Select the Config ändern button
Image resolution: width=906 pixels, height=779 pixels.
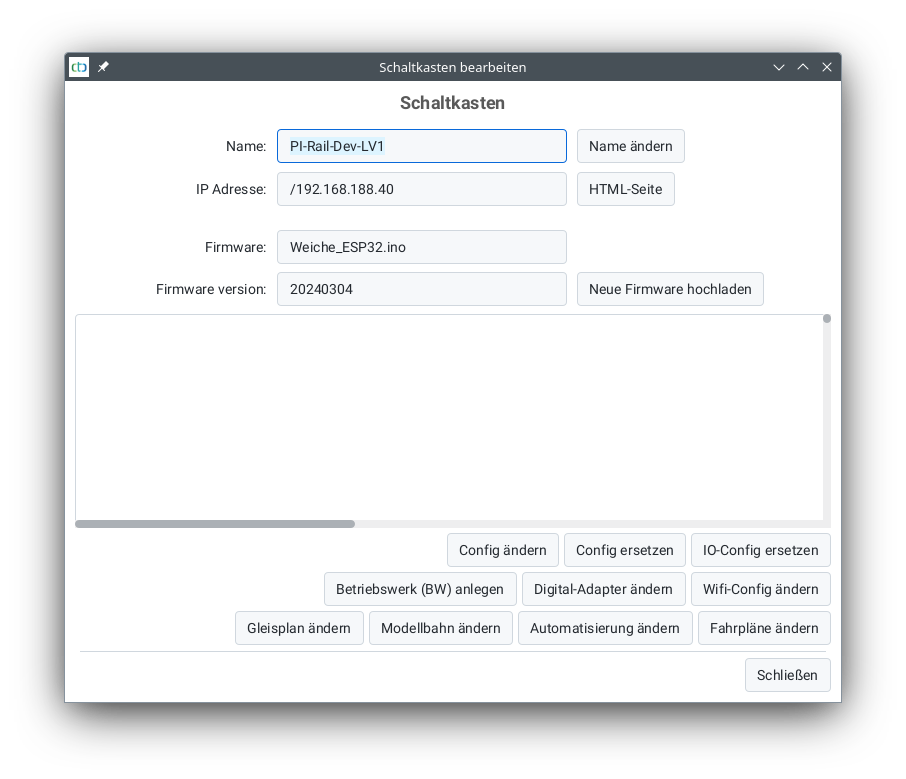502,550
